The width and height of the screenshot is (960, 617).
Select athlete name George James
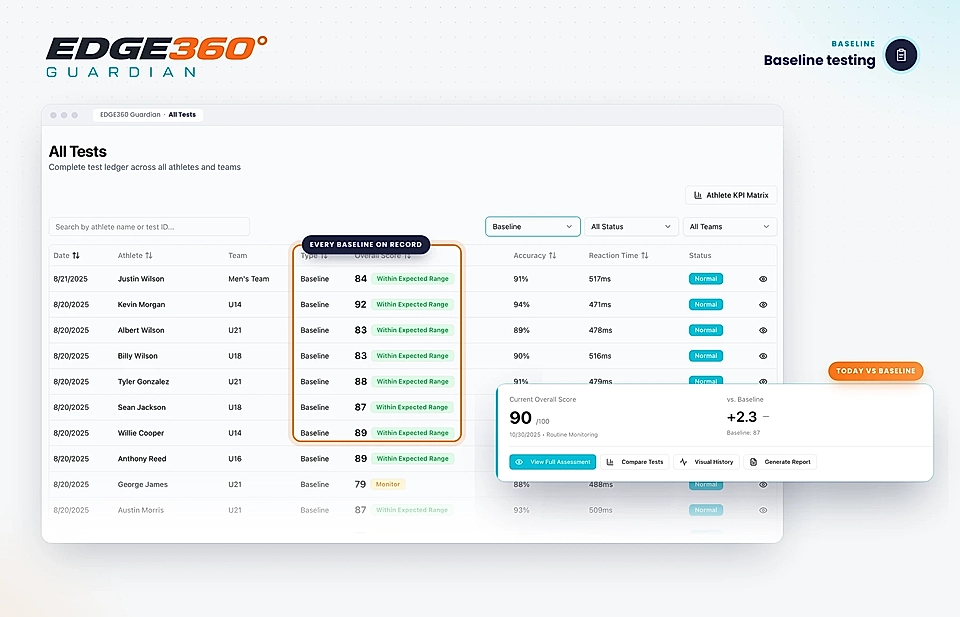click(143, 484)
